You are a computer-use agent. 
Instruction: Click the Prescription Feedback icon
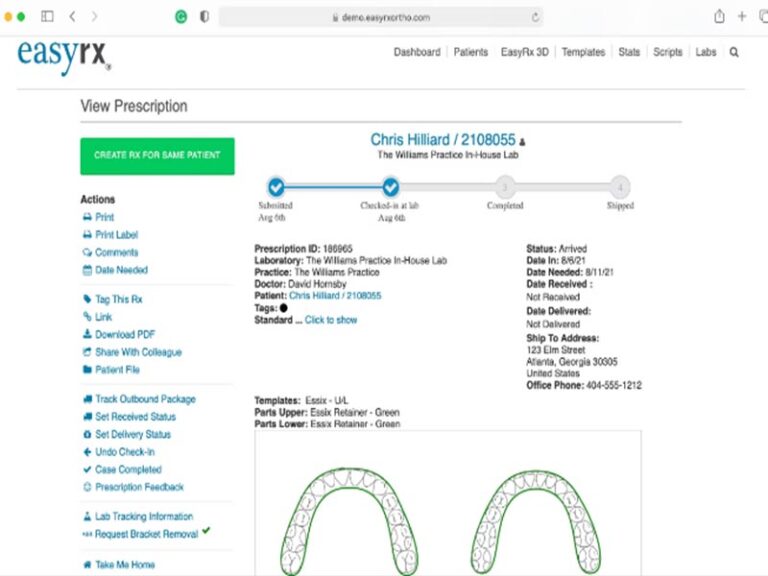pos(87,487)
